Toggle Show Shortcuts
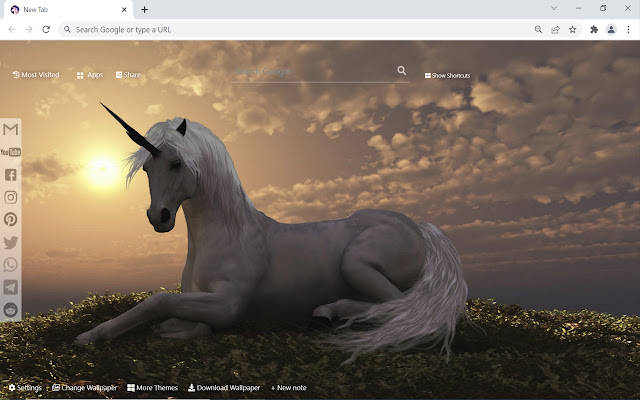The image size is (640, 400). (447, 76)
